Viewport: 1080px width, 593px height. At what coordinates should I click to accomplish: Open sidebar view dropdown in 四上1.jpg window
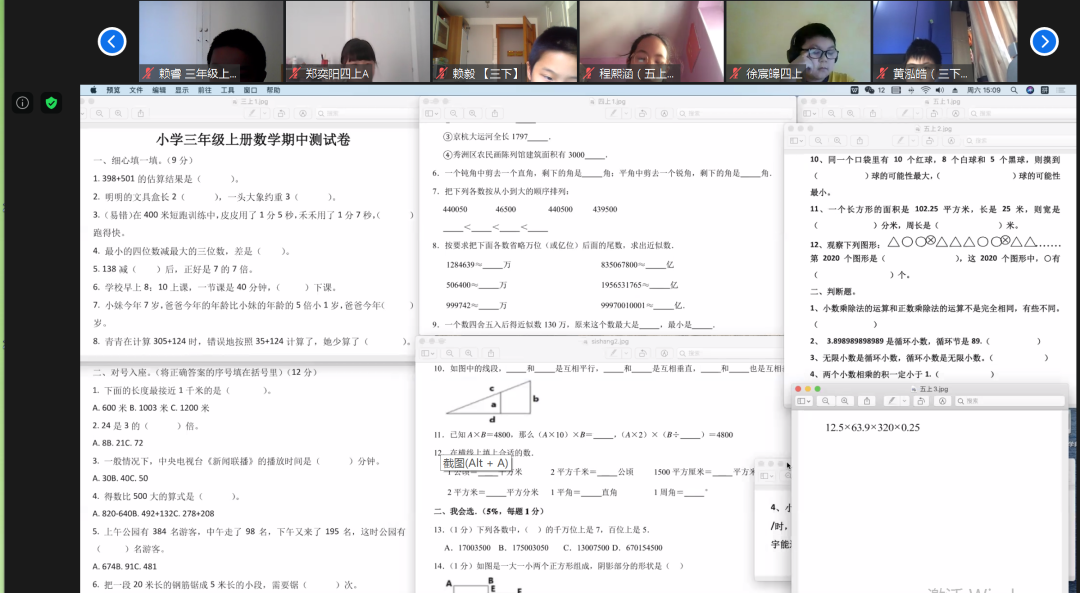[x=431, y=113]
